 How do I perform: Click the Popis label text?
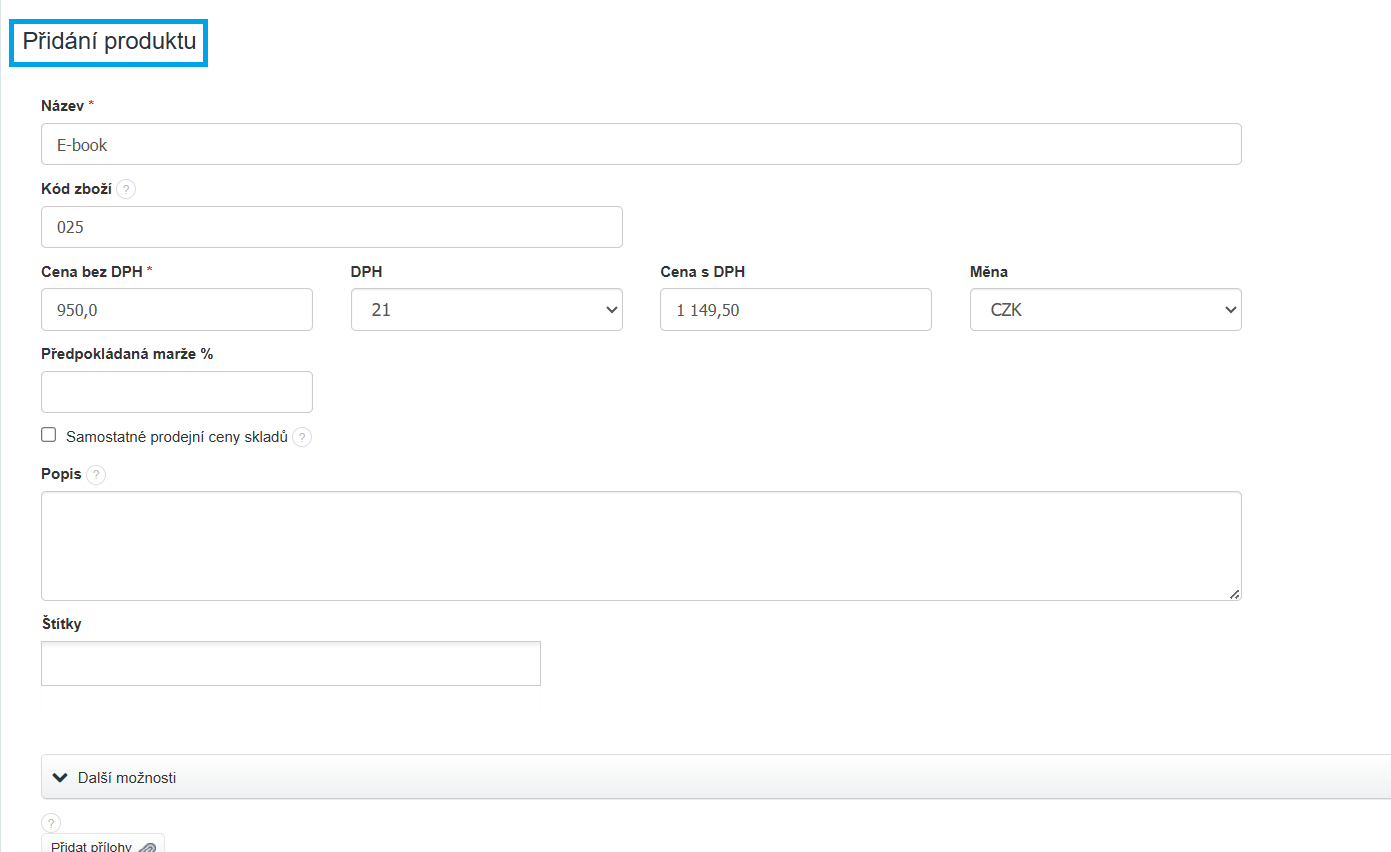point(61,474)
